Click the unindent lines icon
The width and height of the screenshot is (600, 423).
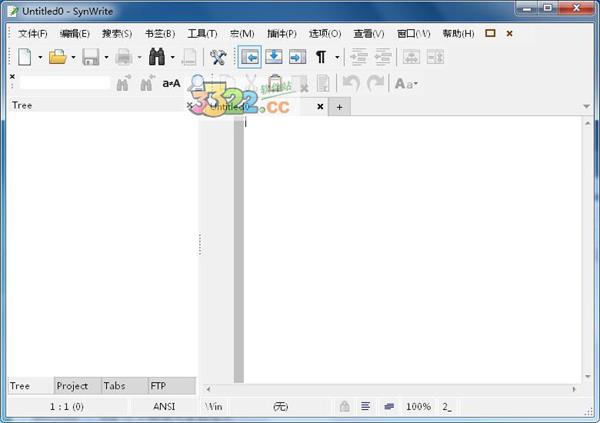click(x=383, y=57)
